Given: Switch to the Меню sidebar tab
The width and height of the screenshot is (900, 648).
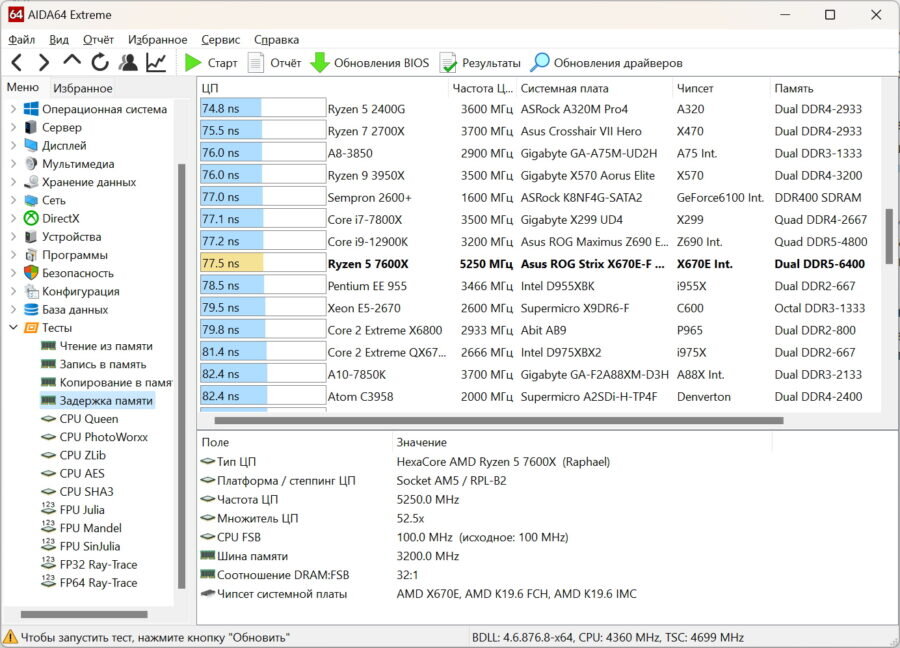Looking at the screenshot, I should pos(23,87).
